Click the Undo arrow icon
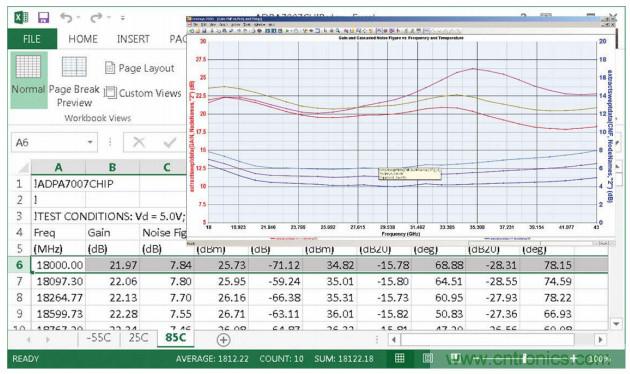 coord(66,18)
